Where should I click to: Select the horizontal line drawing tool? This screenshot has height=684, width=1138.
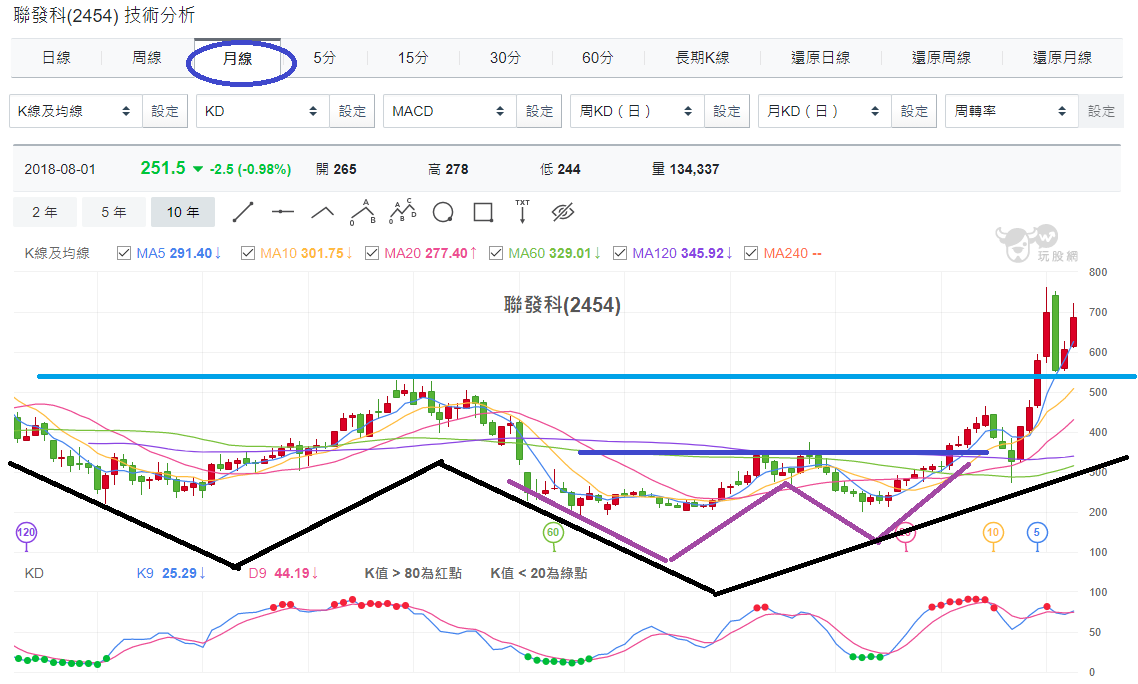coord(283,212)
